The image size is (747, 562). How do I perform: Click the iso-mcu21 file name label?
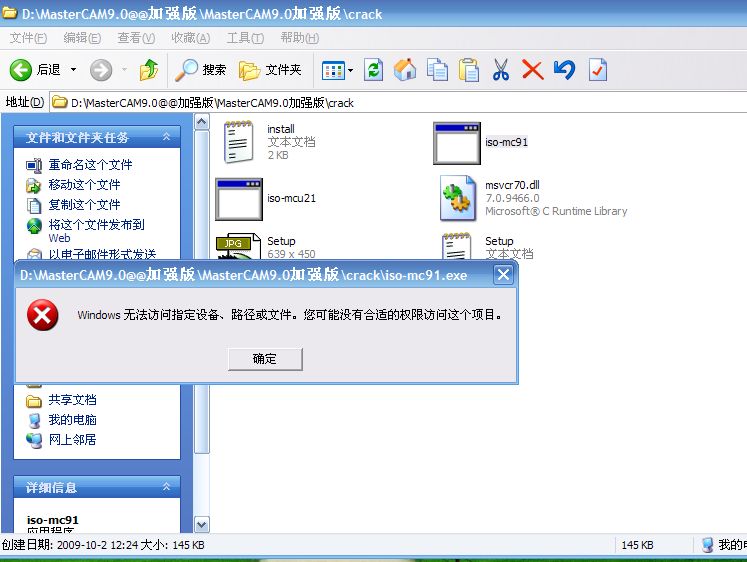click(292, 199)
